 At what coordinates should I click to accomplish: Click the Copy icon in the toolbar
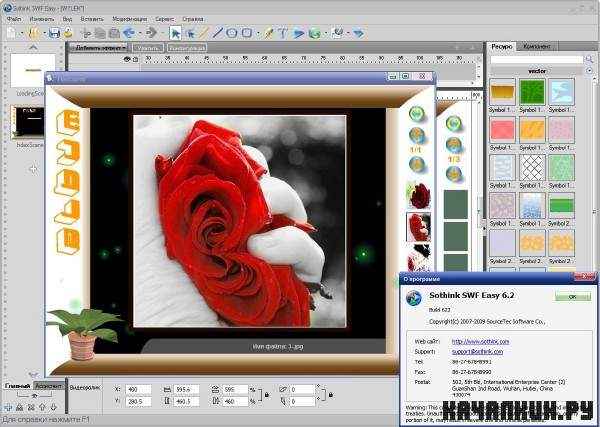tap(100, 33)
